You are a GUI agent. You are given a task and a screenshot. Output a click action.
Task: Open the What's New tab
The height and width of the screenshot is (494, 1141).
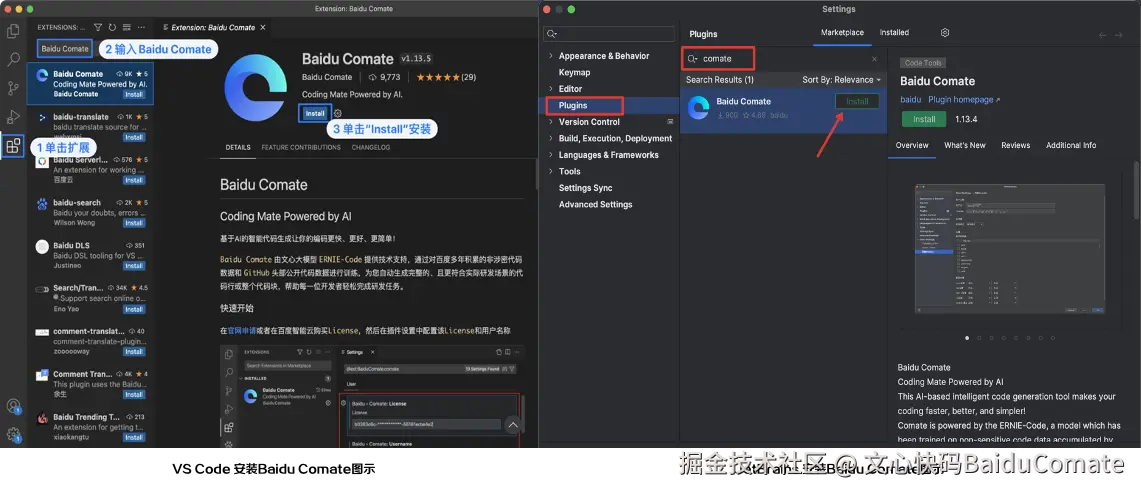click(964, 146)
